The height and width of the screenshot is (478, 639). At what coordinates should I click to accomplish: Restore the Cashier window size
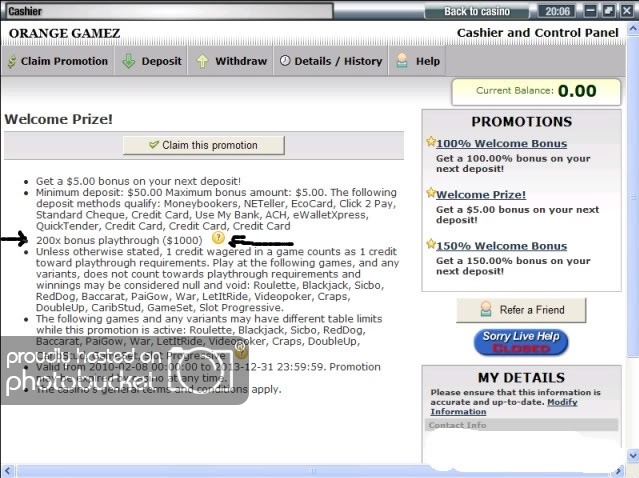click(608, 11)
